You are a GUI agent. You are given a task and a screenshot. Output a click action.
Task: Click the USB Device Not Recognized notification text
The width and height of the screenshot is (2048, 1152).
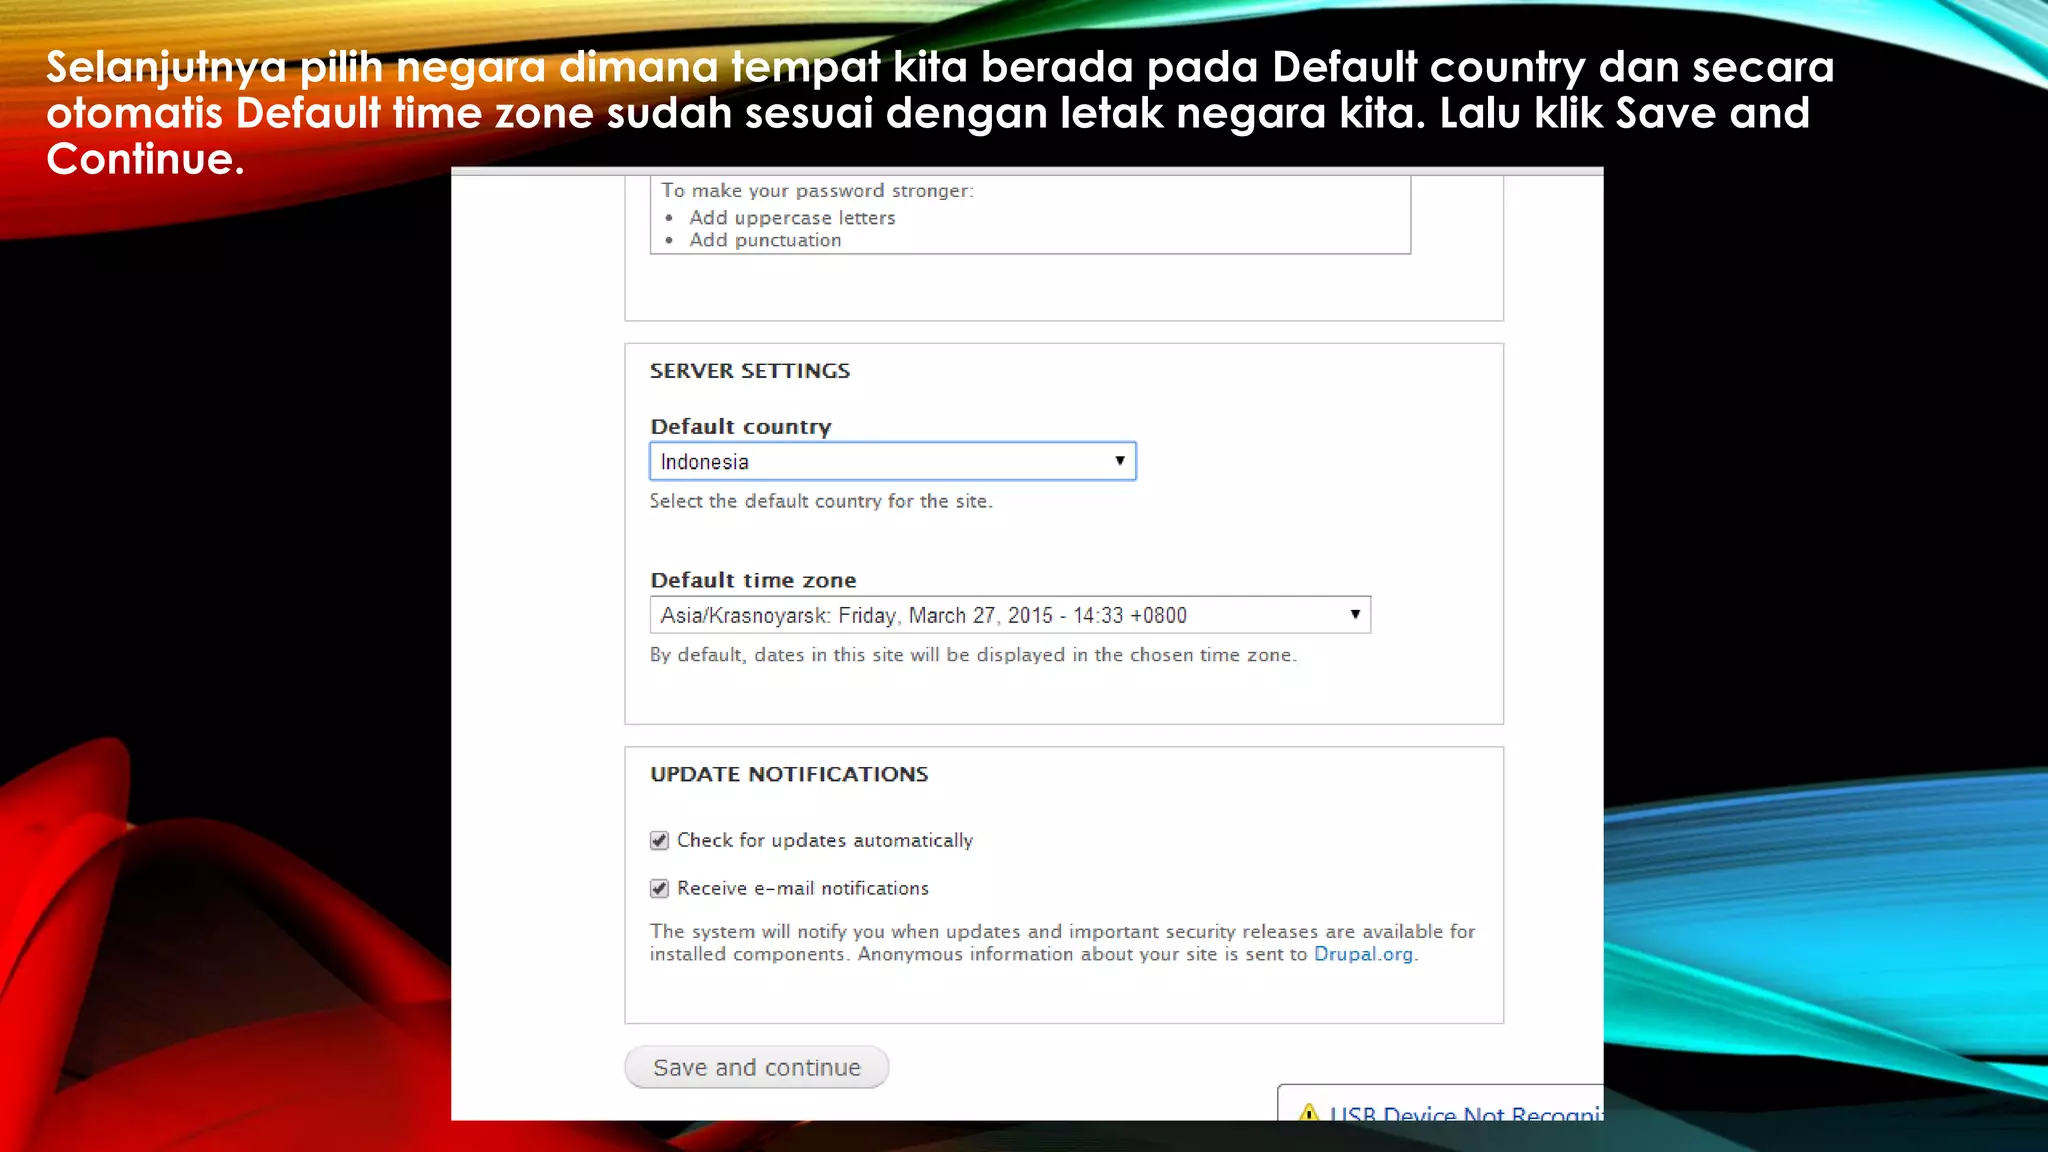(1466, 1113)
